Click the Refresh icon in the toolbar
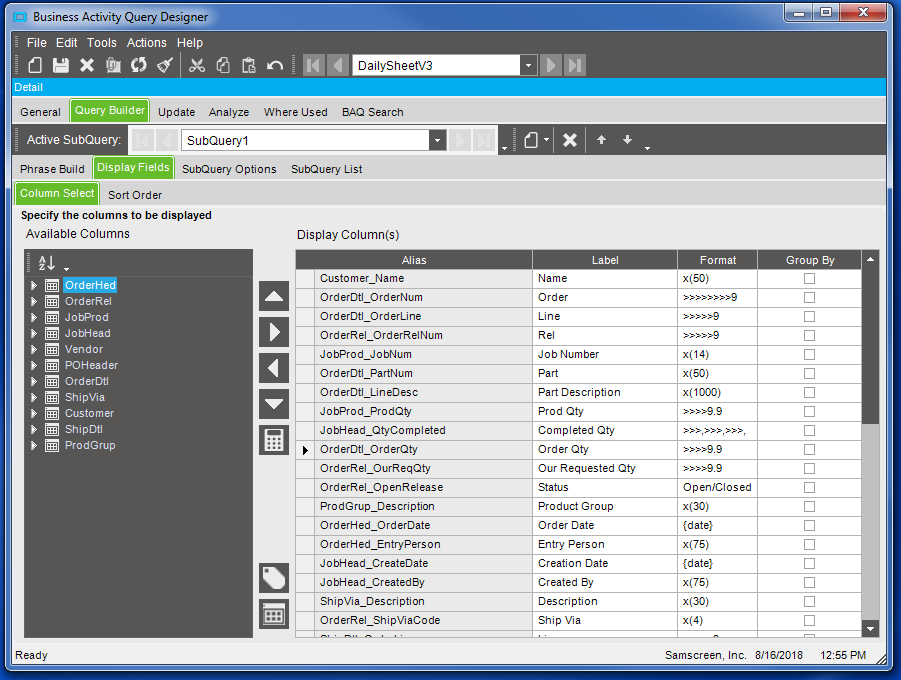The height and width of the screenshot is (680, 901). tap(139, 65)
